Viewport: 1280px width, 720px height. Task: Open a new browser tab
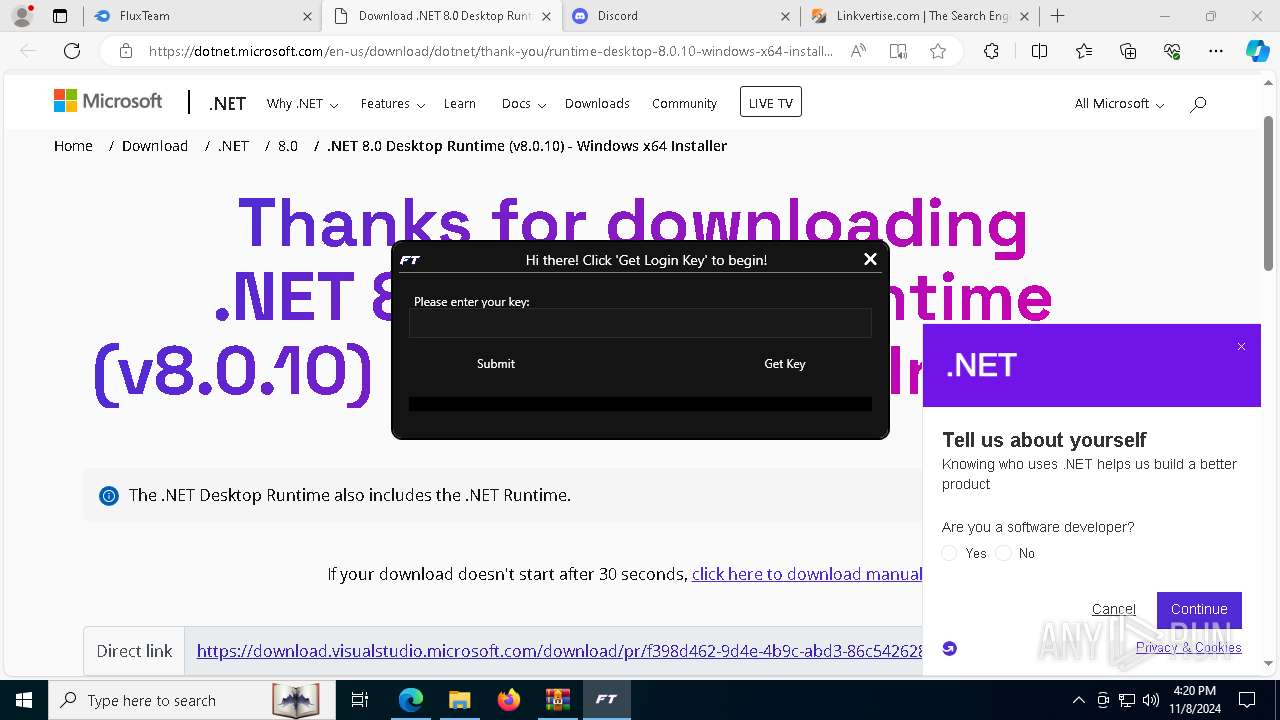(1057, 16)
